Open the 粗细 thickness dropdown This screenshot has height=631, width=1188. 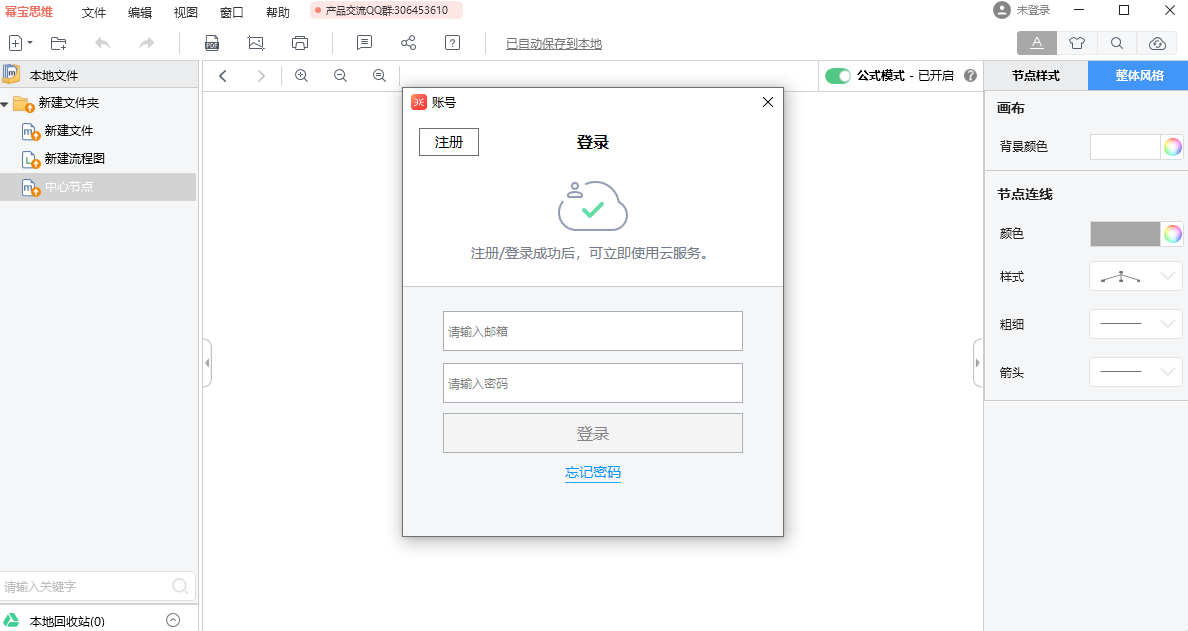click(1135, 324)
